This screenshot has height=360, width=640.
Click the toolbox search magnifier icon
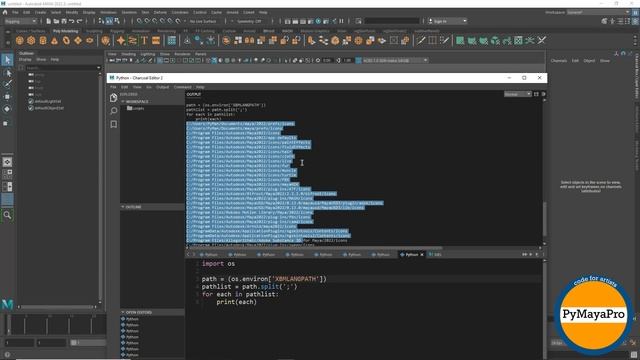tap(7, 215)
